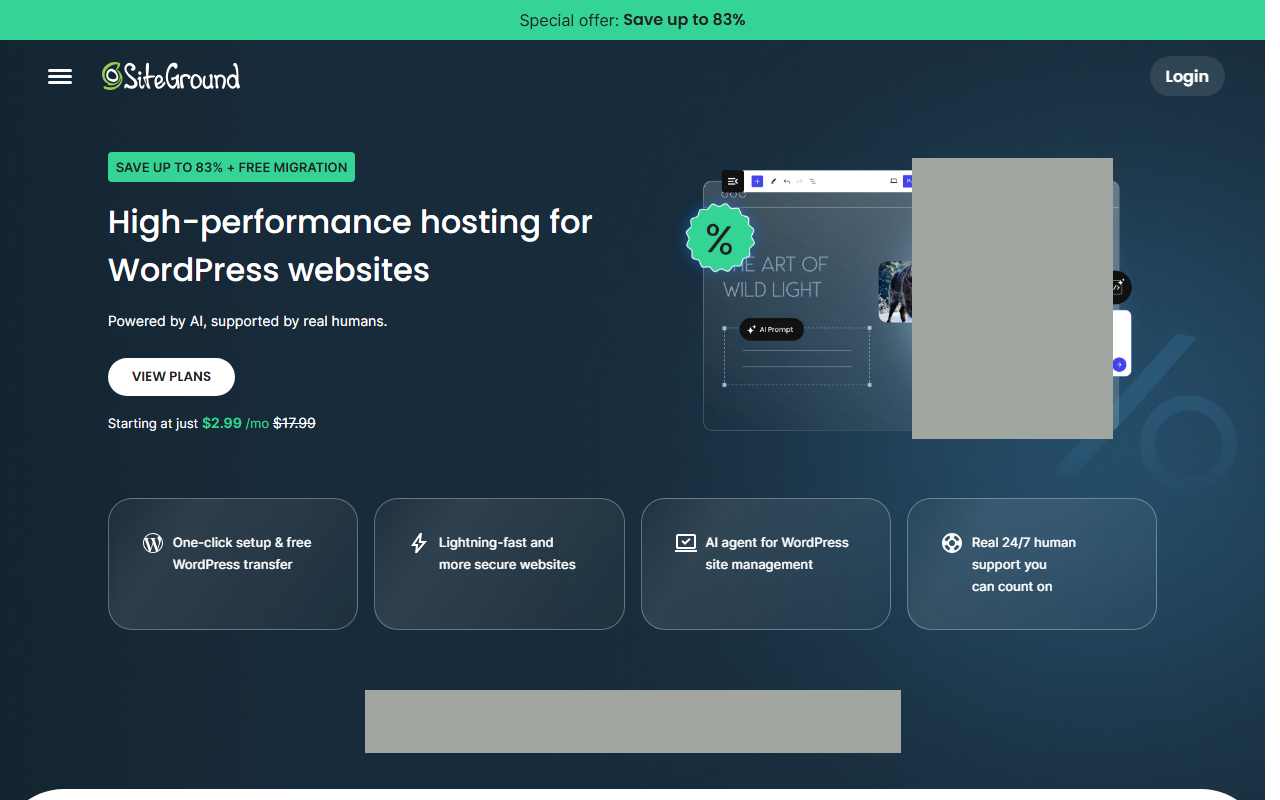Click the green percent discount badge
Screen dimensions: 1280x800
coord(719,238)
